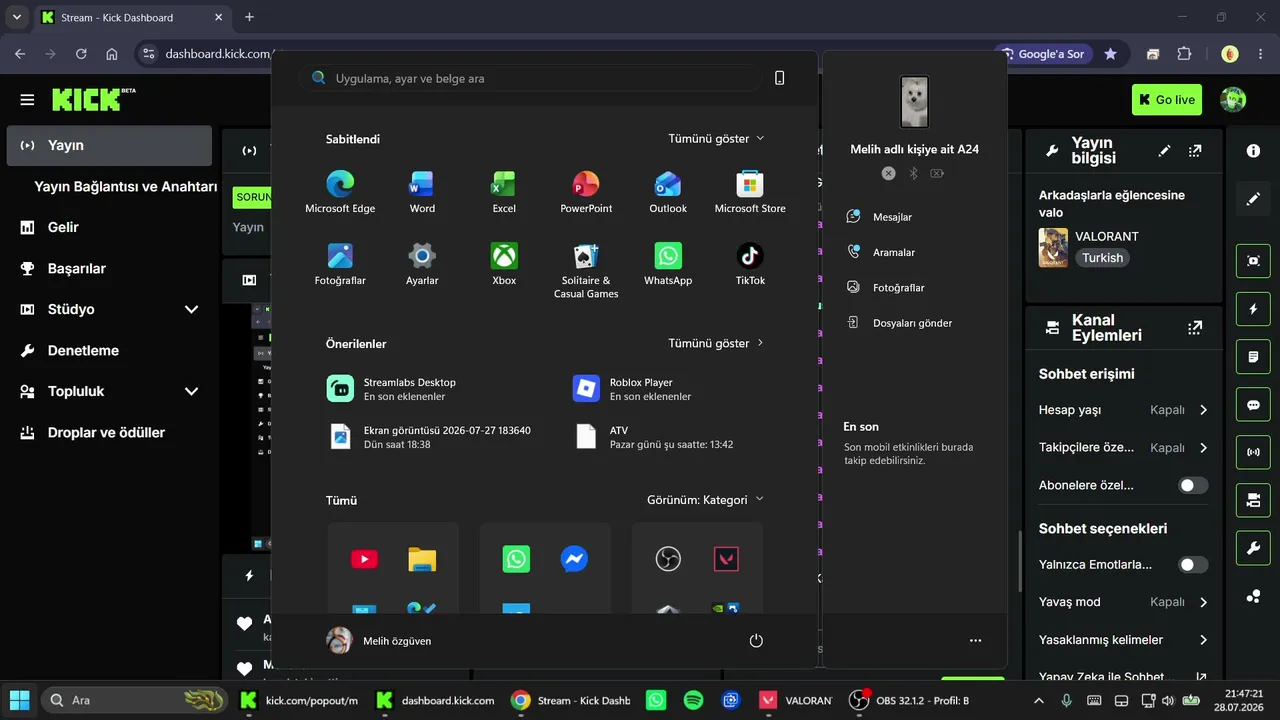Open TikTok pinned app
The width and height of the screenshot is (1280, 720).
750,264
